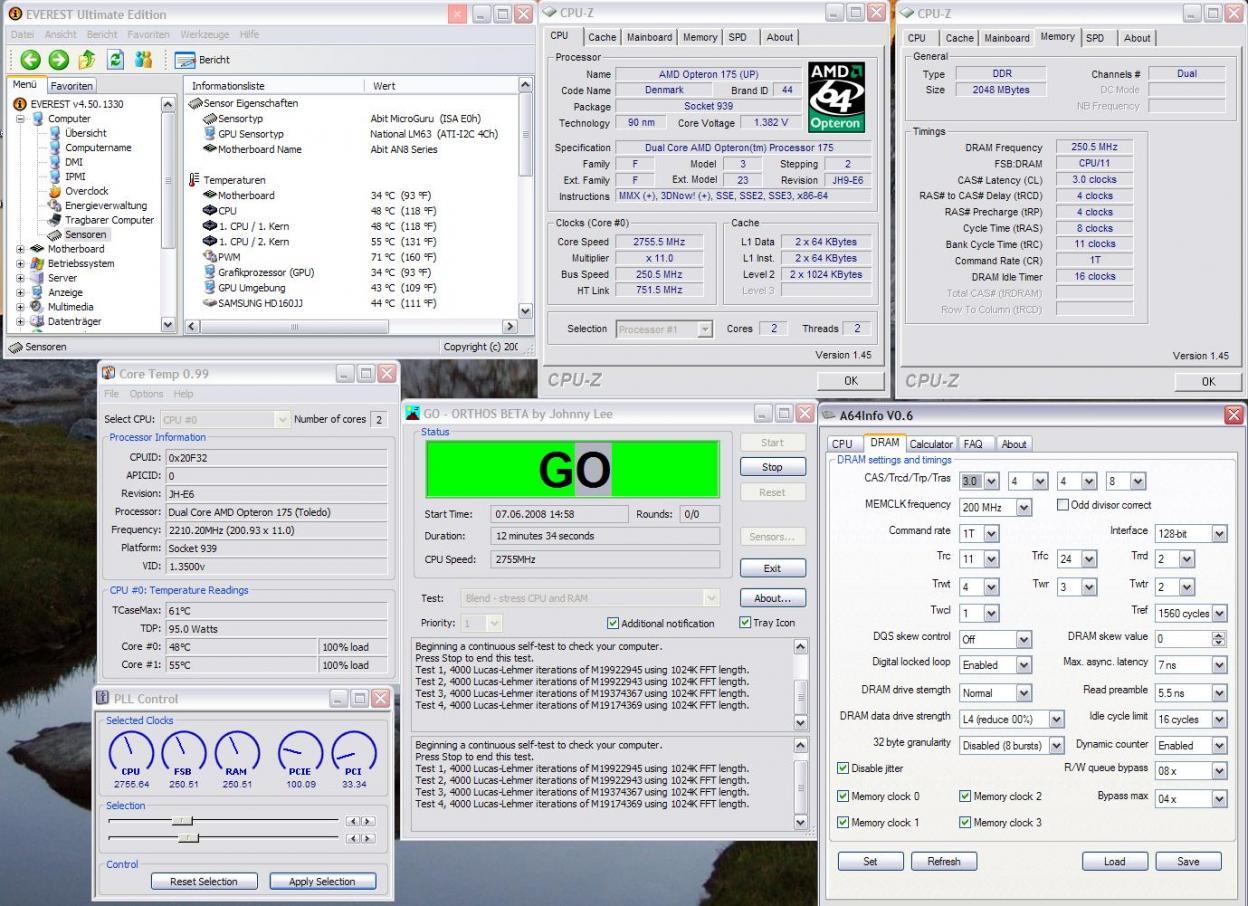Viewport: 1248px width, 906px height.
Task: Click EVEREST refresh toolbar icon
Action: coord(115,60)
